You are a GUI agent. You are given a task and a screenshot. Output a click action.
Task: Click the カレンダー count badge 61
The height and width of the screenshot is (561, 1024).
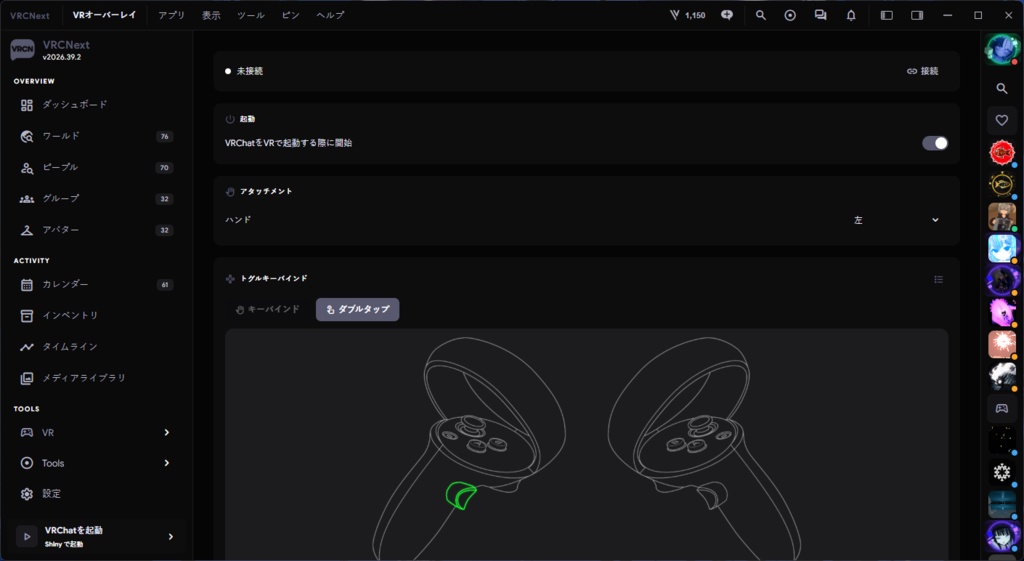pos(165,285)
